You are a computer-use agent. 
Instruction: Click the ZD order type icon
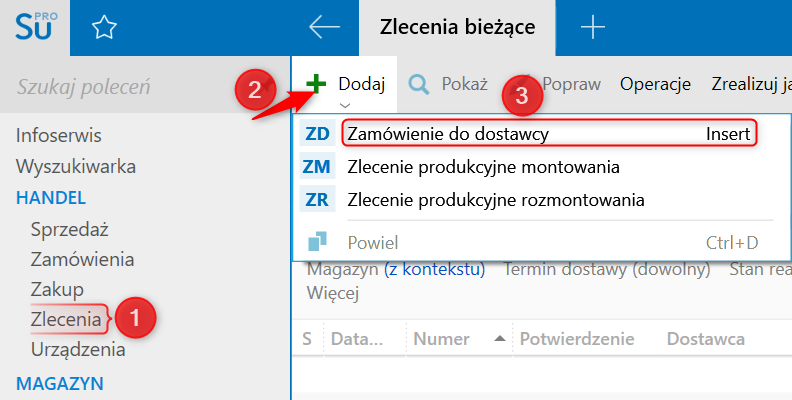[317, 134]
